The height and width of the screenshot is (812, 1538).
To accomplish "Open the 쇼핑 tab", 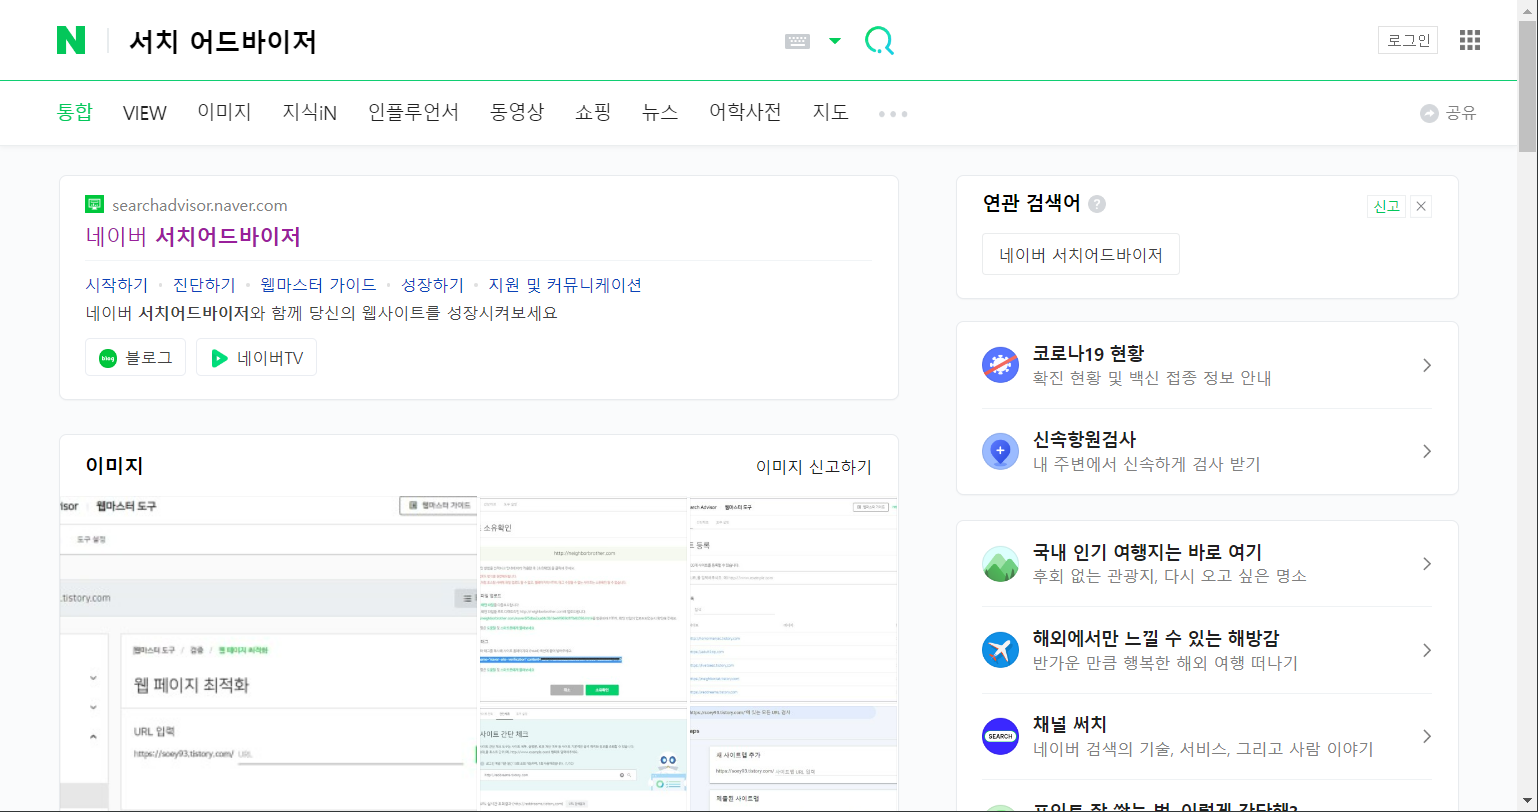I will pyautogui.click(x=593, y=112).
